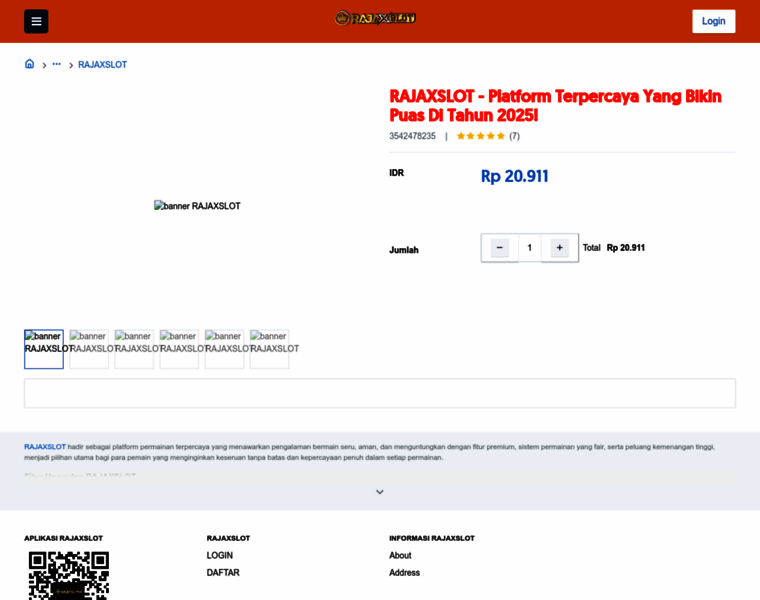The height and width of the screenshot is (600, 760).
Task: Open the Address footer link
Action: [404, 572]
